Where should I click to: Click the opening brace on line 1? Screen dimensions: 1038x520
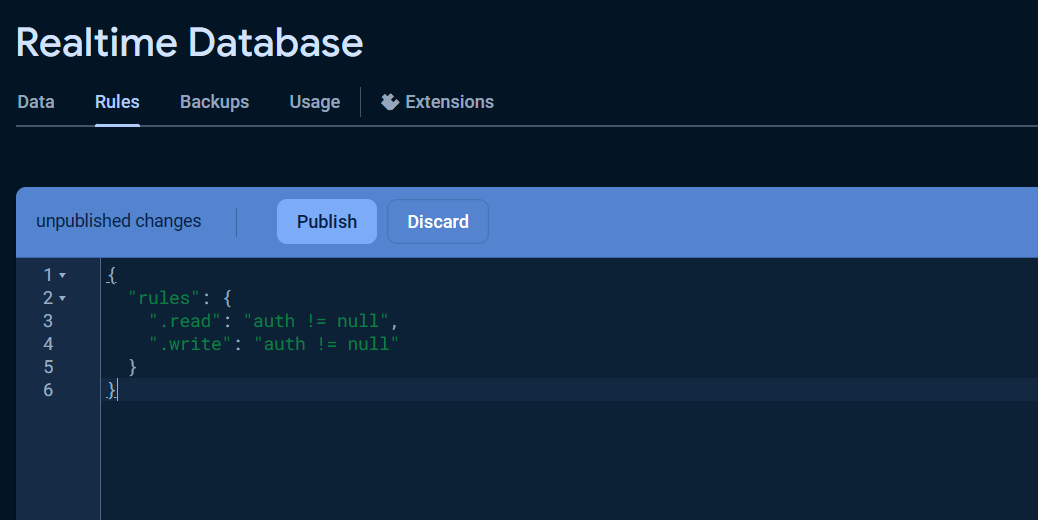(x=111, y=275)
